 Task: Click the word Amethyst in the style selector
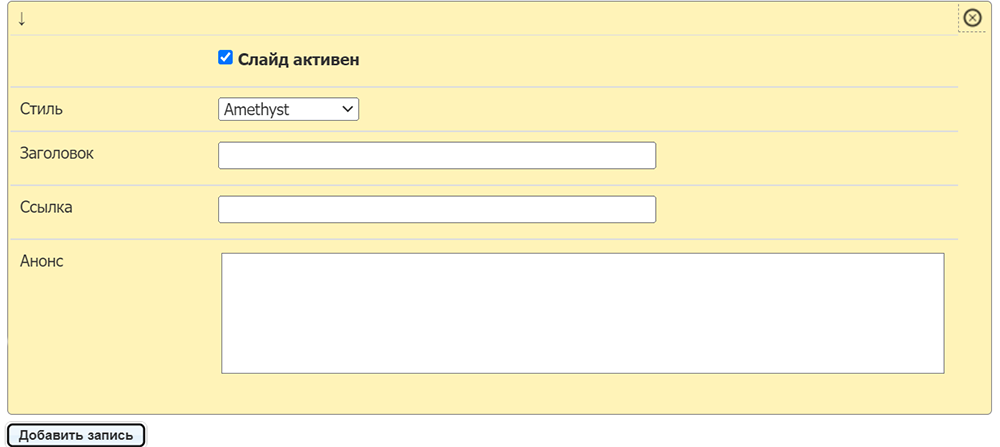click(256, 109)
